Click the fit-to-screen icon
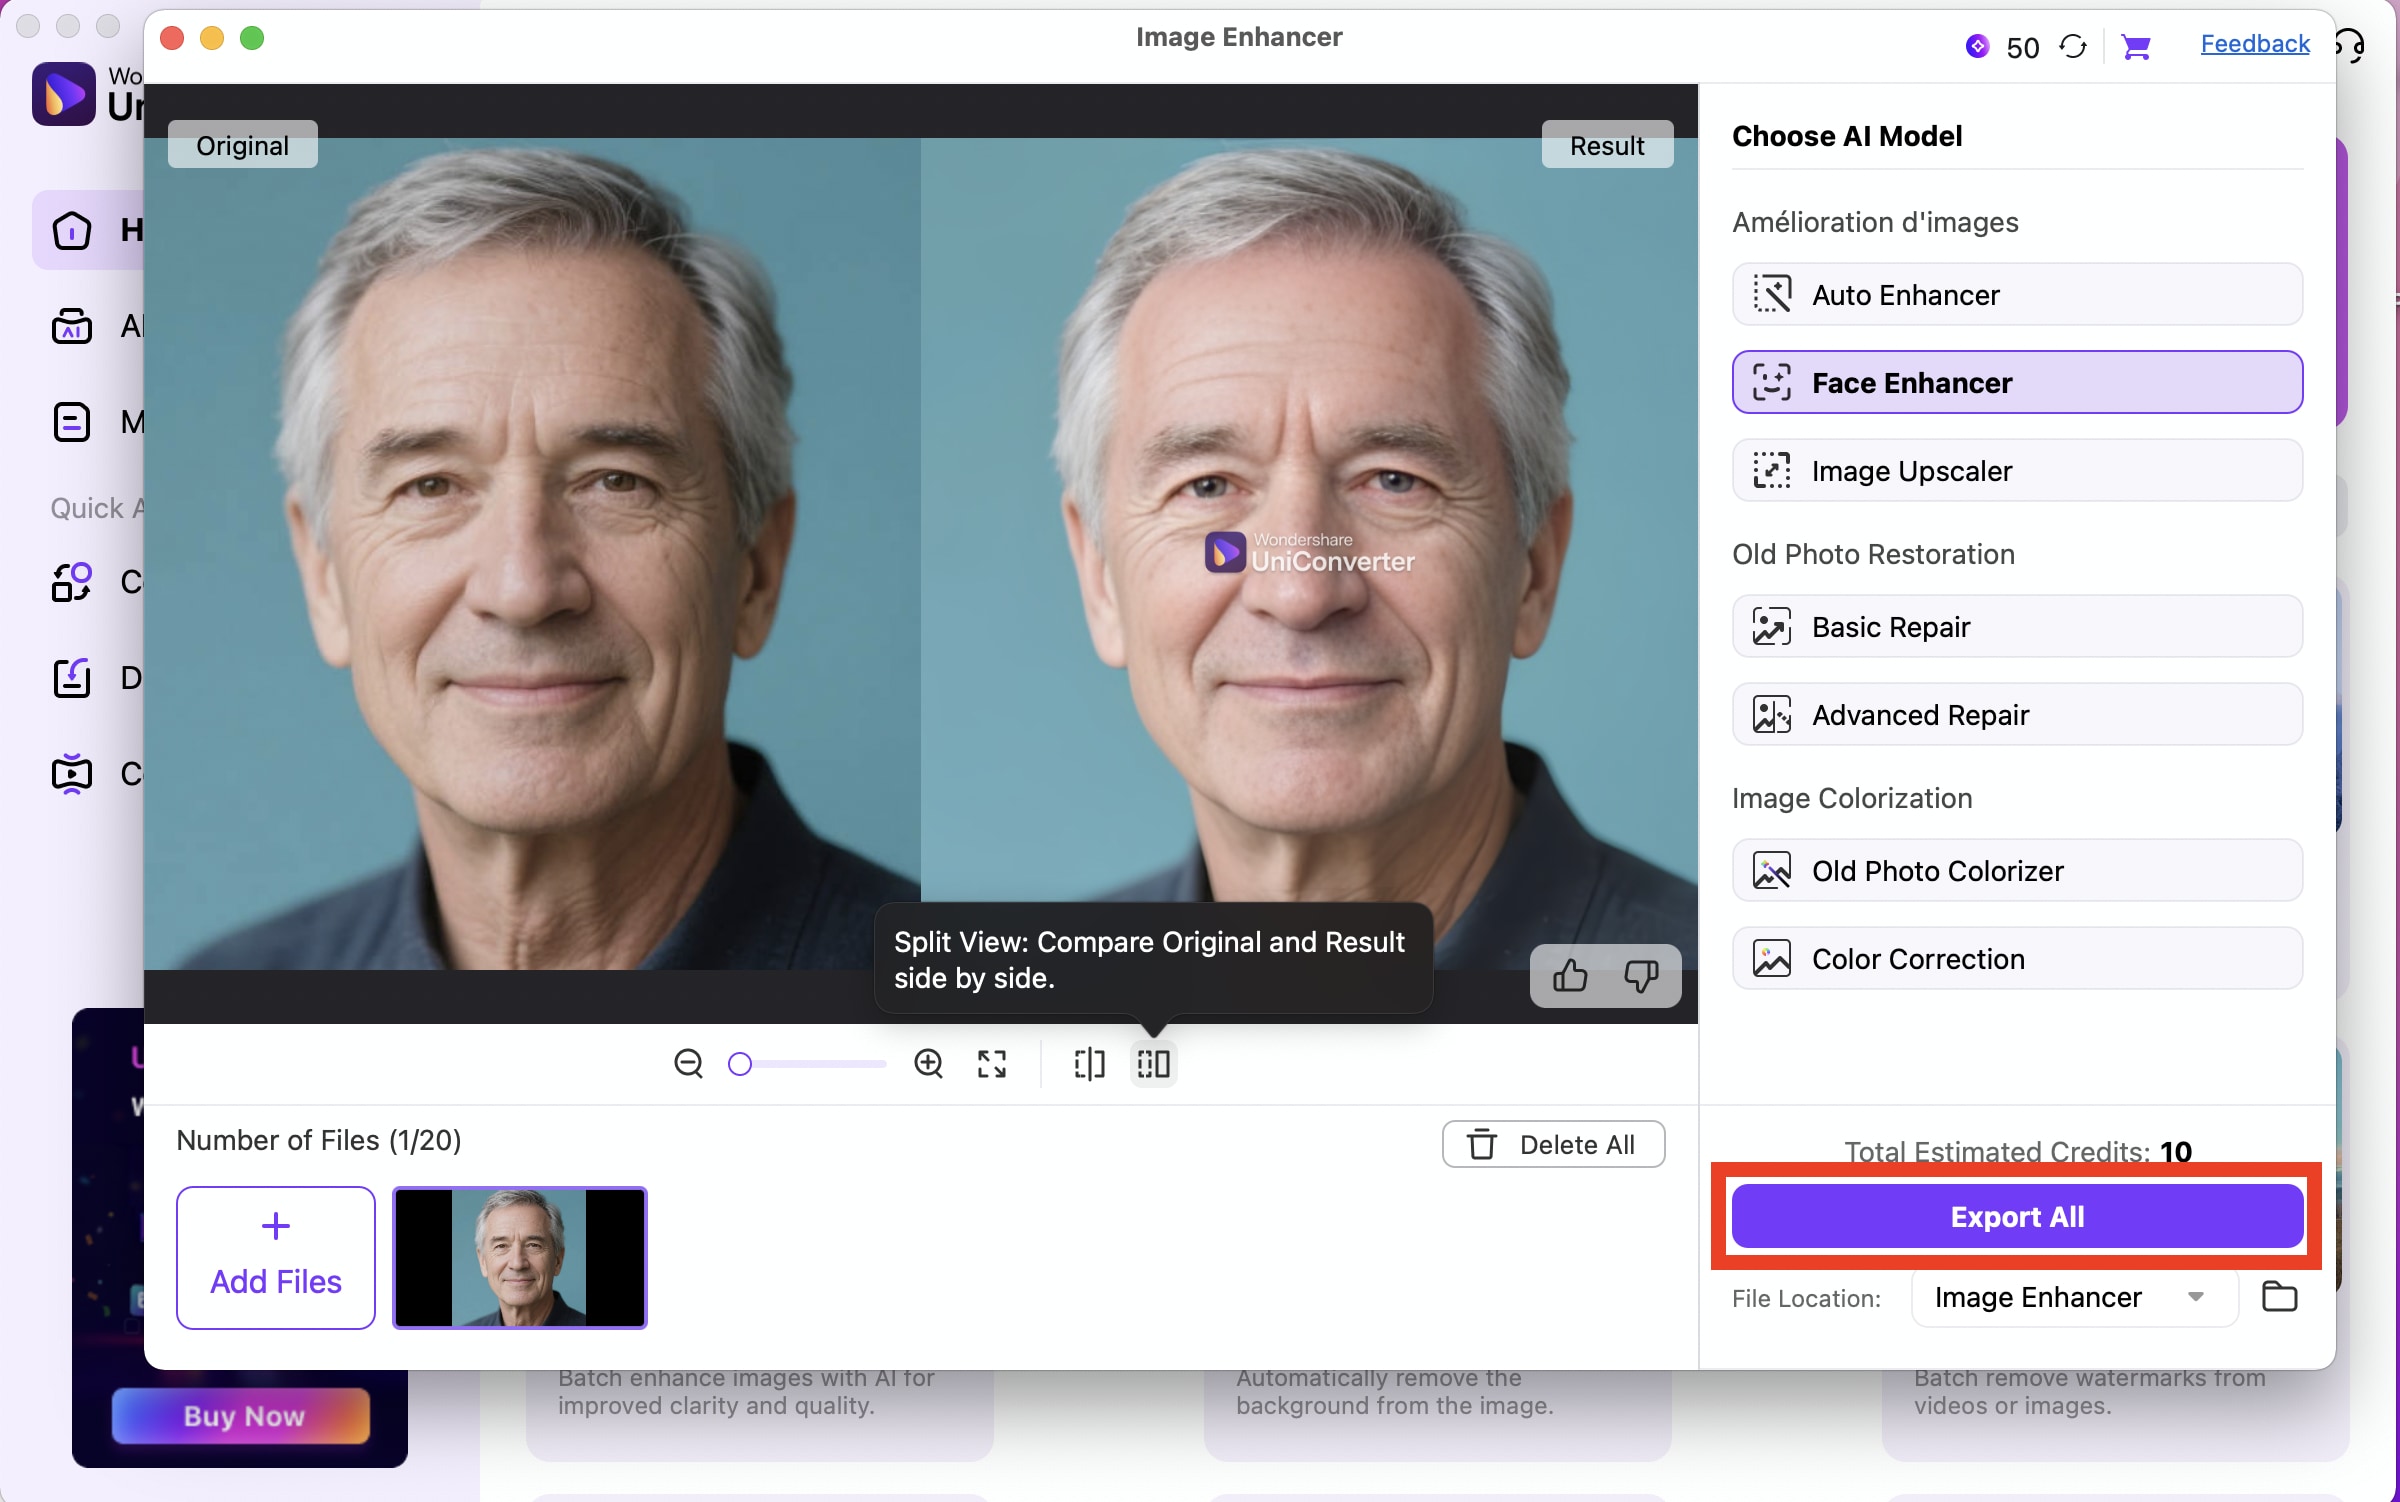 [991, 1063]
